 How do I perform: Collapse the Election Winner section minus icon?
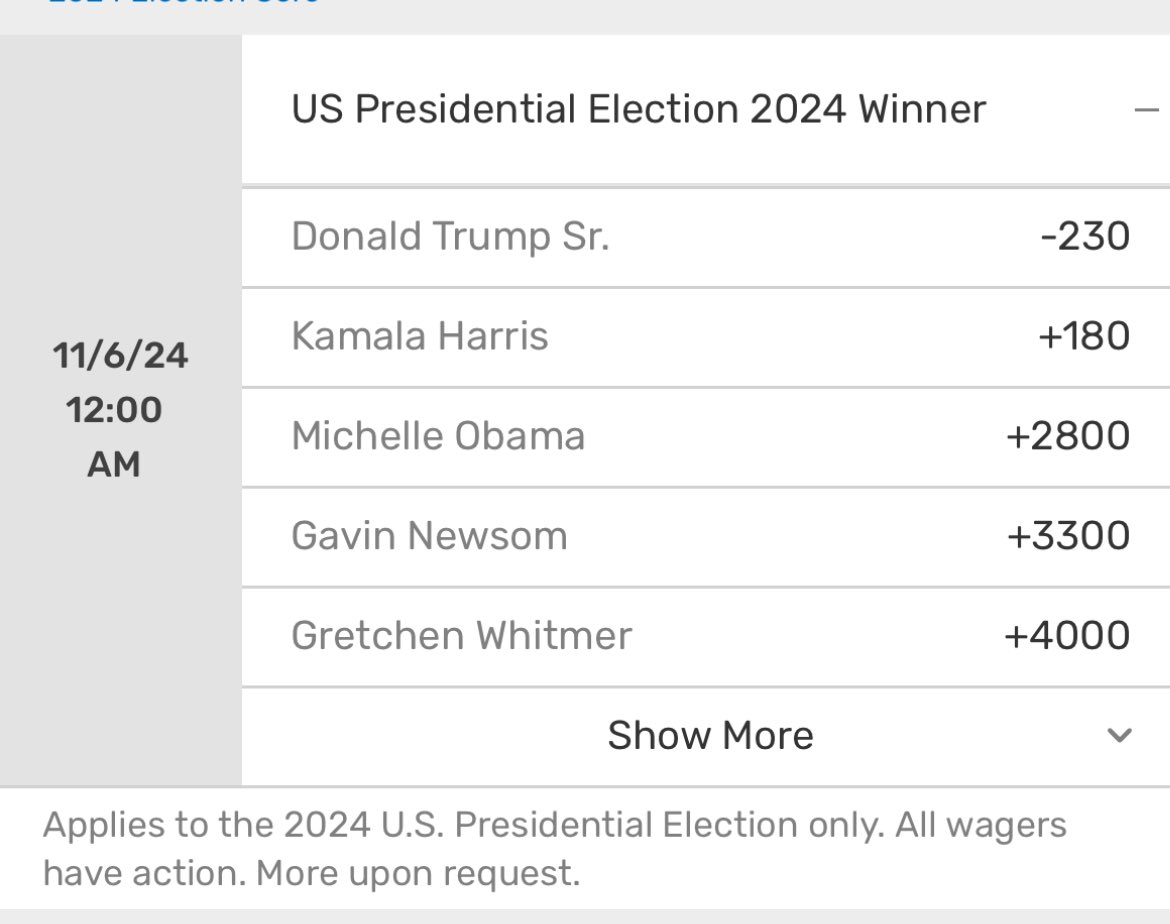[x=1147, y=109]
